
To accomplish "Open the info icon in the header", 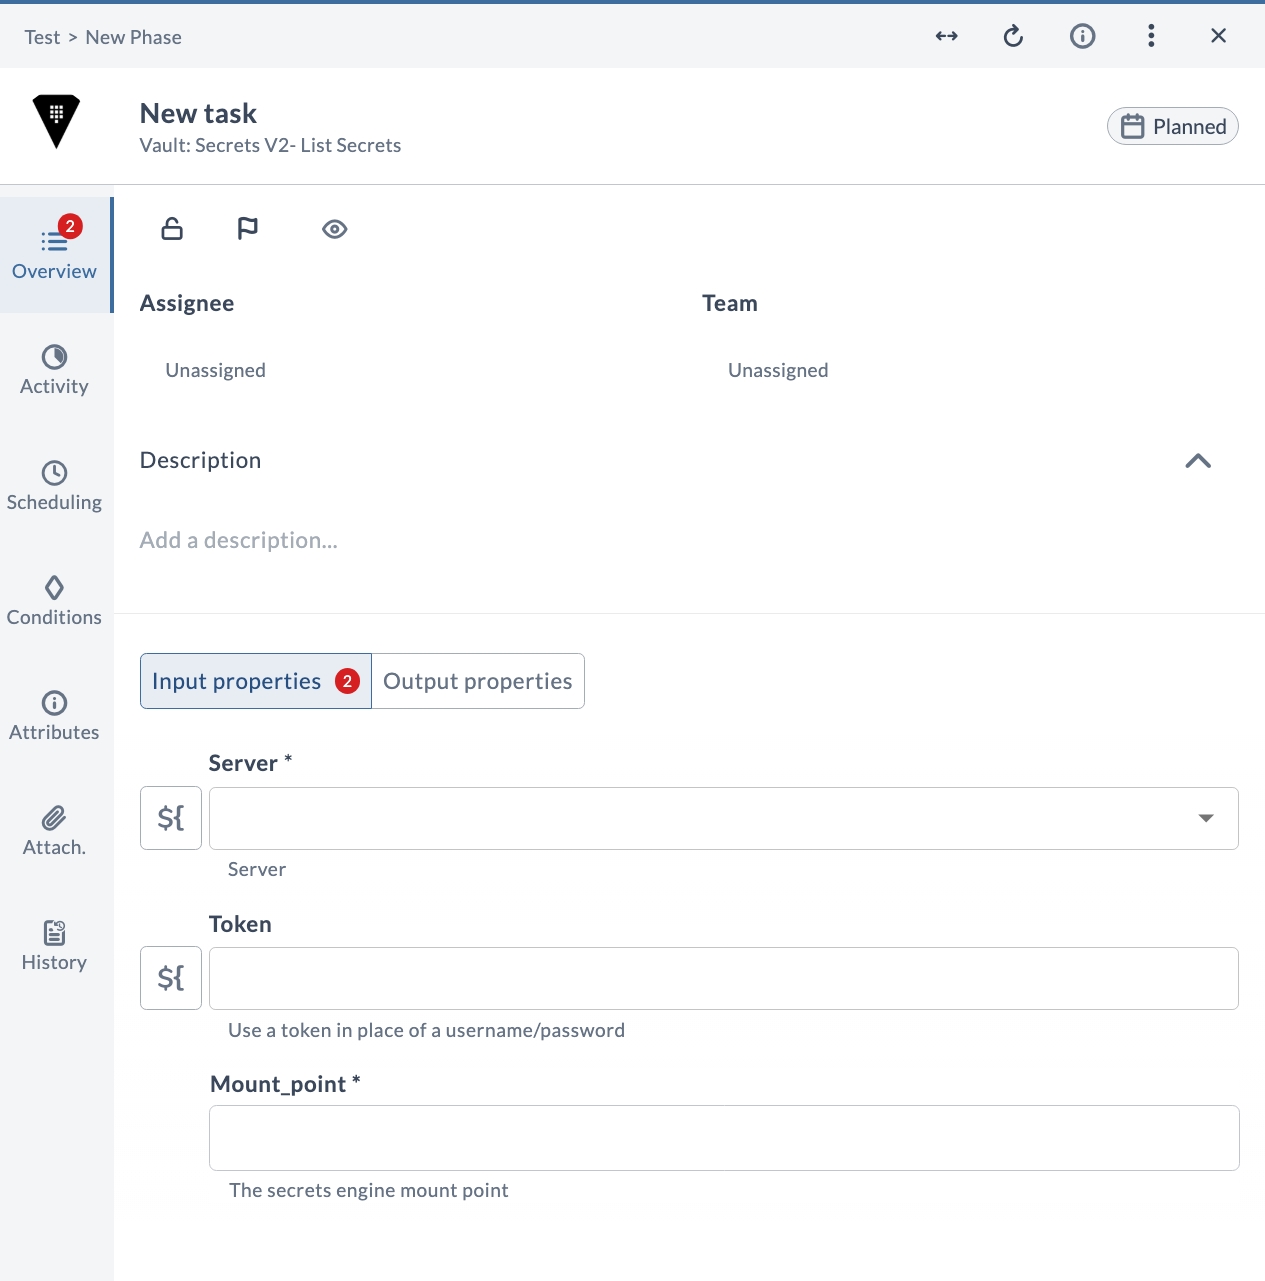I will 1083,36.
